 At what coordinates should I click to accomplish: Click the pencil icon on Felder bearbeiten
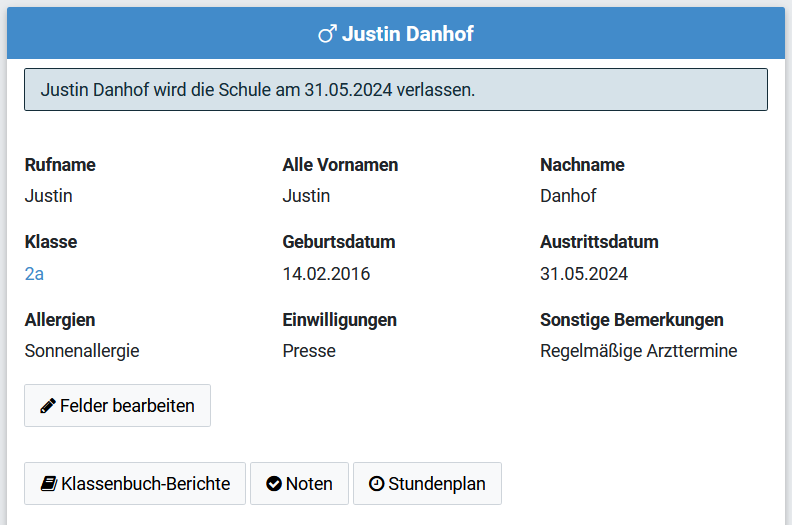48,406
